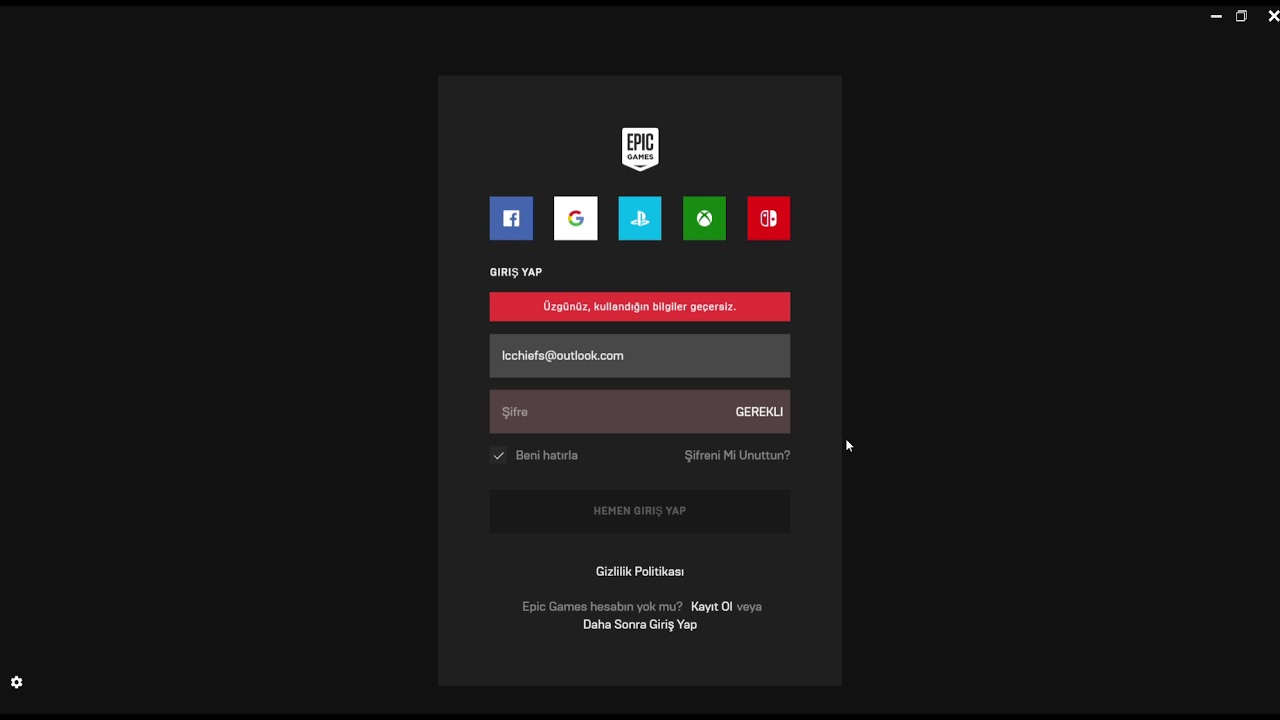Click the email field with lcchiefs@outlook.com
The width and height of the screenshot is (1280, 720).
point(640,356)
